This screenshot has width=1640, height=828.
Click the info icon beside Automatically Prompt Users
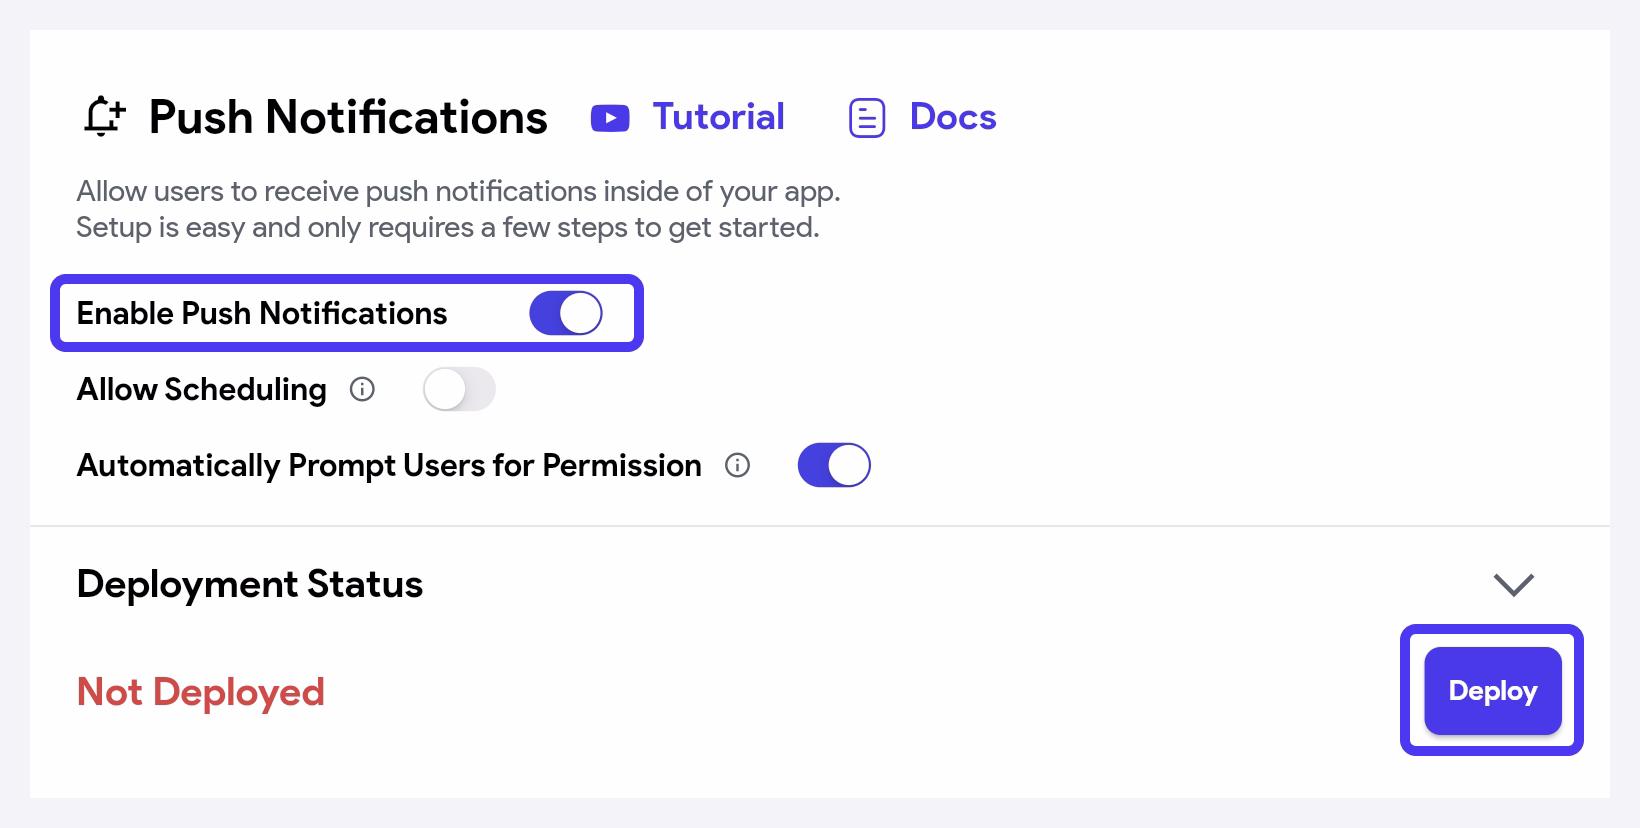(737, 465)
